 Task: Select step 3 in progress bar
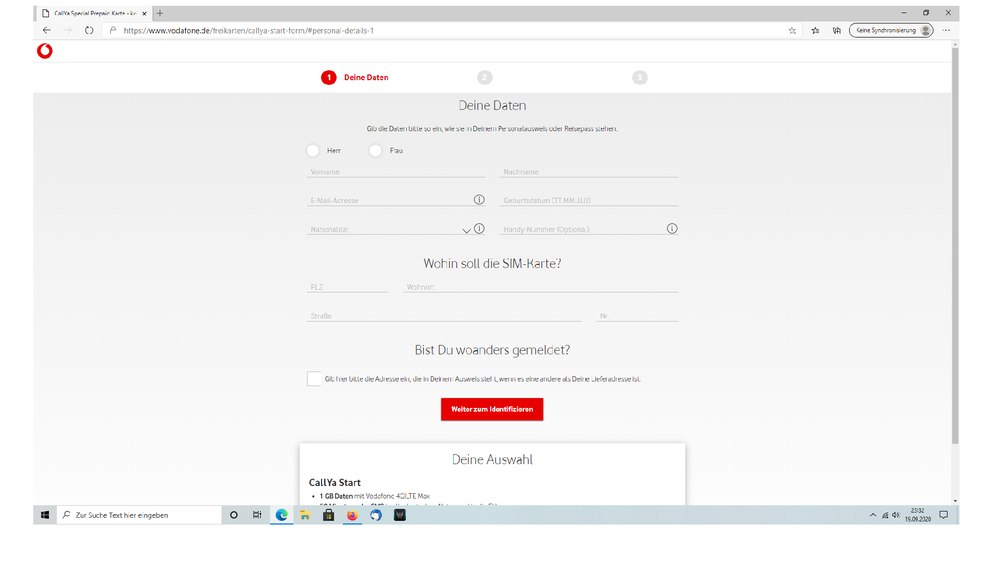click(640, 78)
